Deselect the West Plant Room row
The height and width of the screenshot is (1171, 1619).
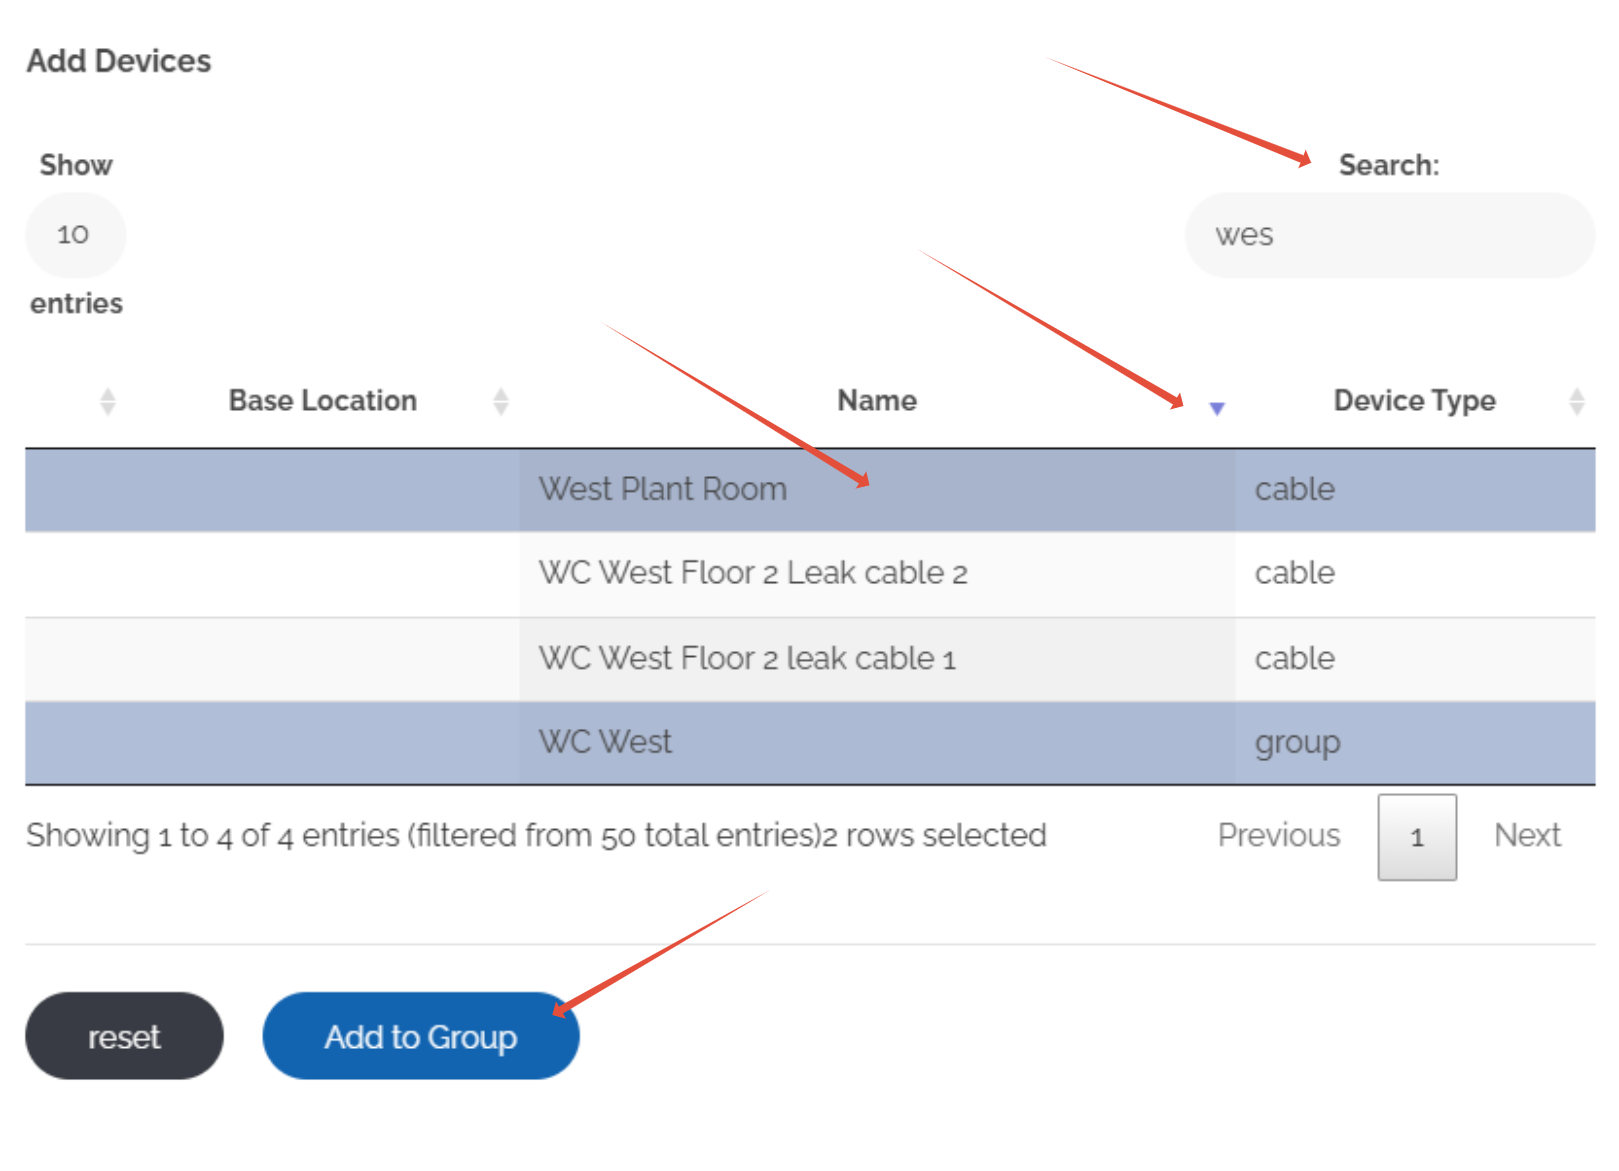tap(662, 489)
